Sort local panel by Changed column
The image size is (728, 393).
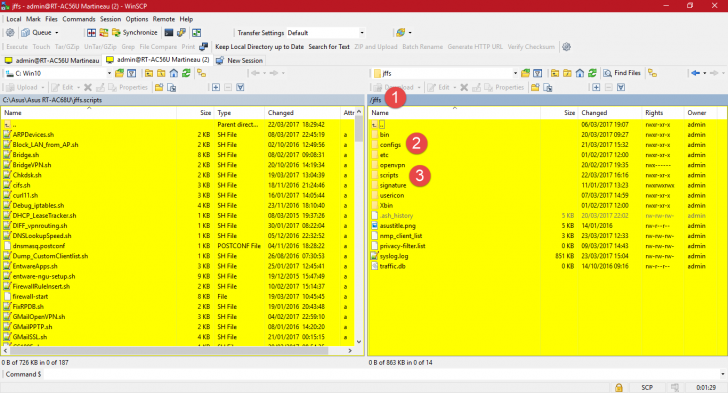coord(302,113)
